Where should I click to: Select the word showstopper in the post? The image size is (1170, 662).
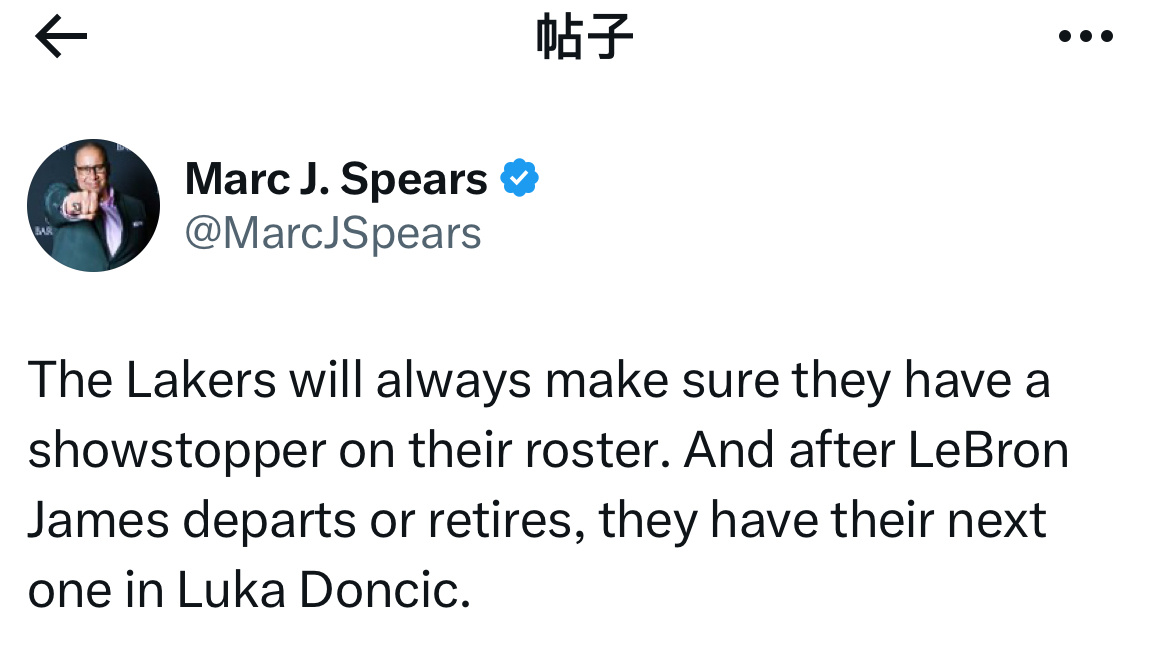tap(177, 452)
